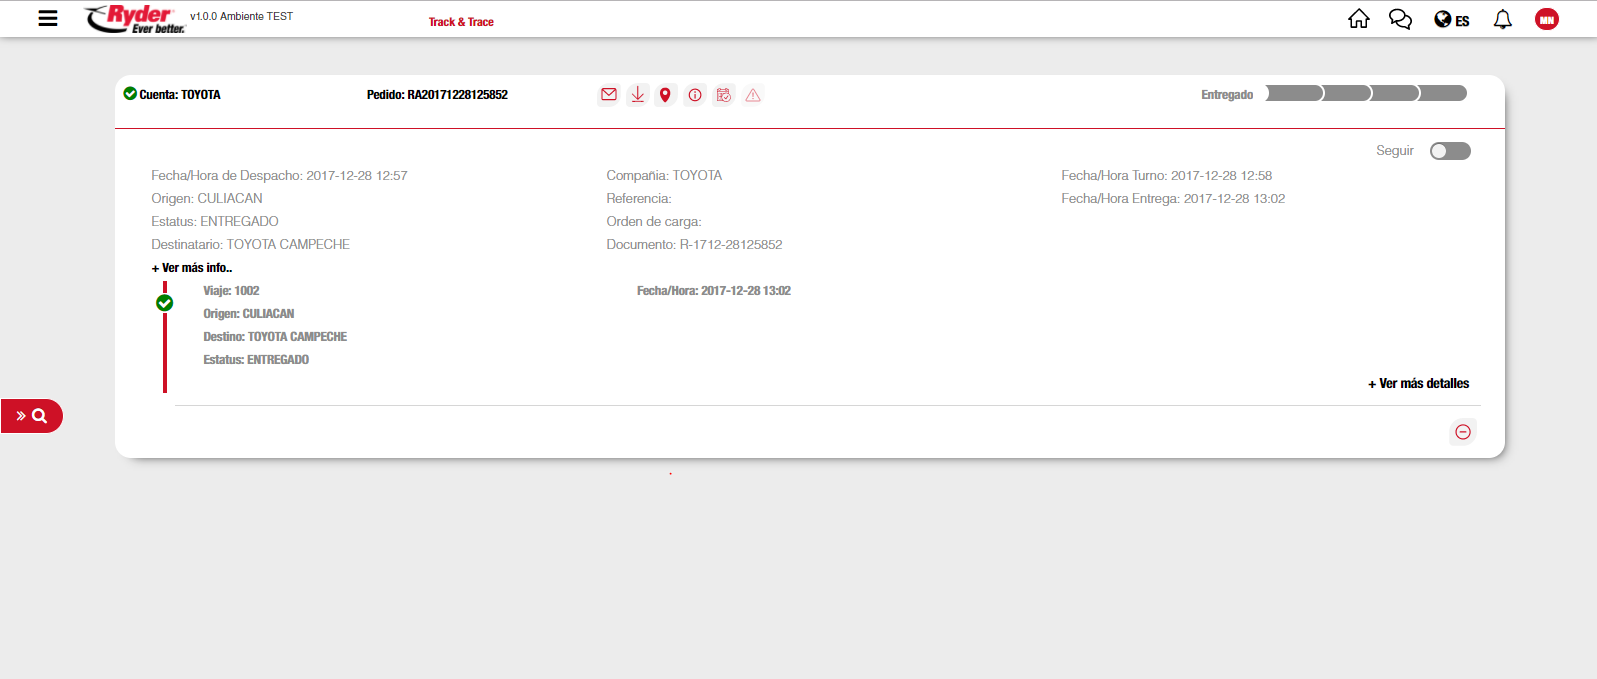Expand the red search side panel

pos(32,416)
